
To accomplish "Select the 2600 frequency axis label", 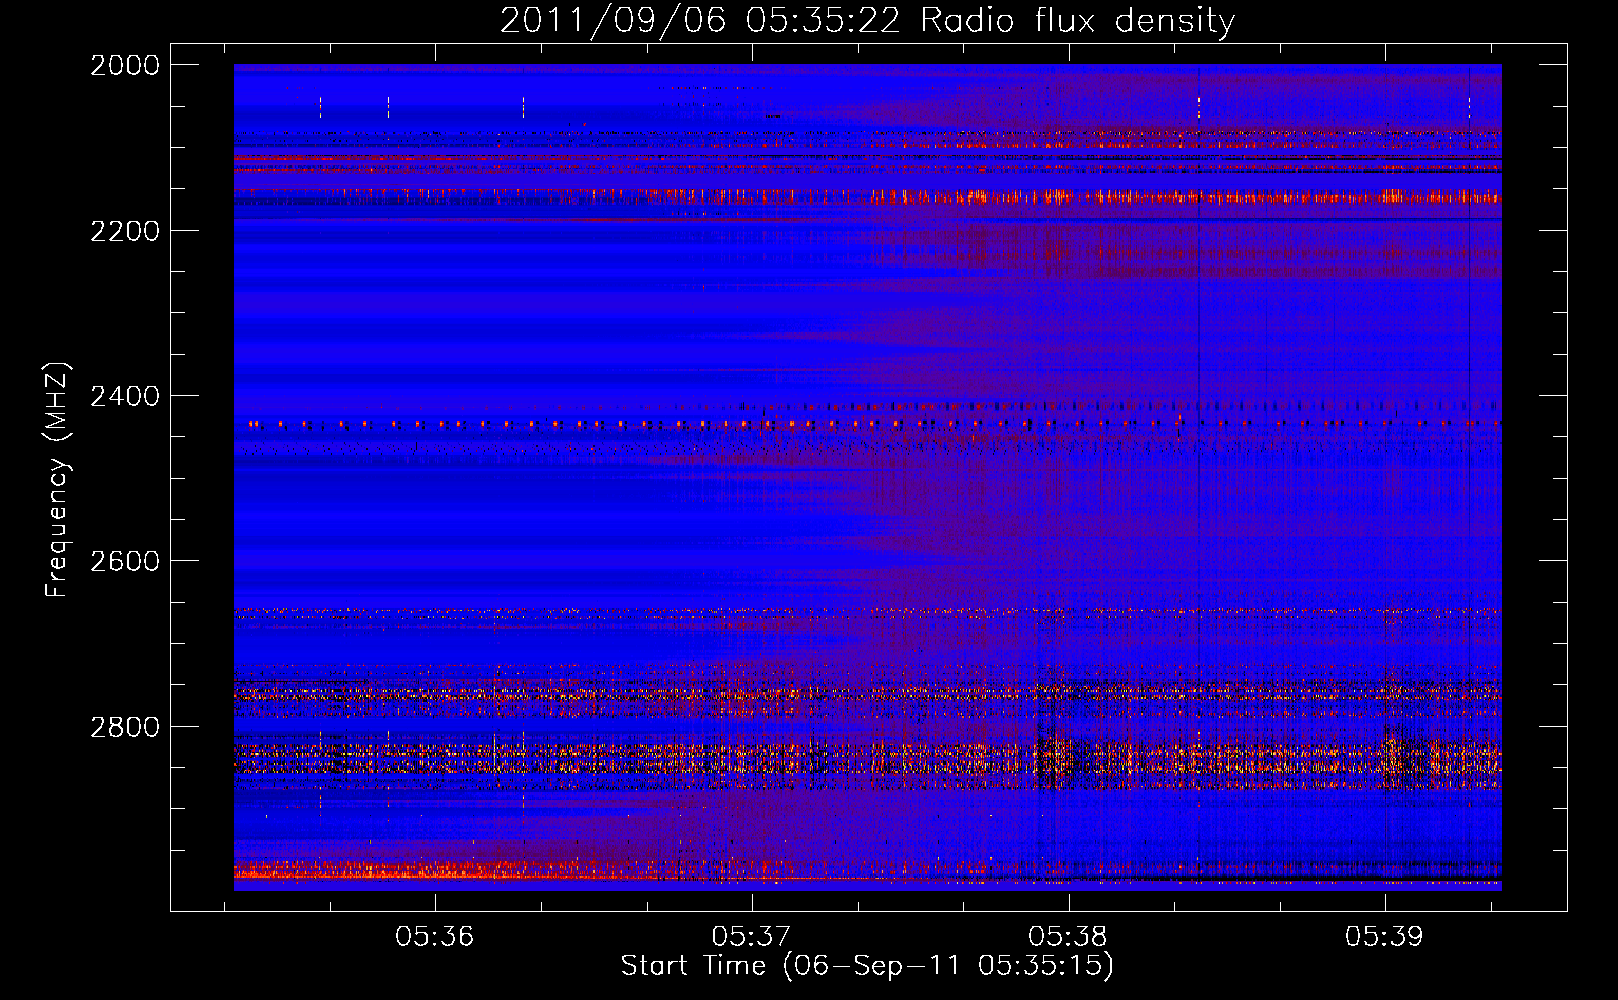I will (125, 561).
